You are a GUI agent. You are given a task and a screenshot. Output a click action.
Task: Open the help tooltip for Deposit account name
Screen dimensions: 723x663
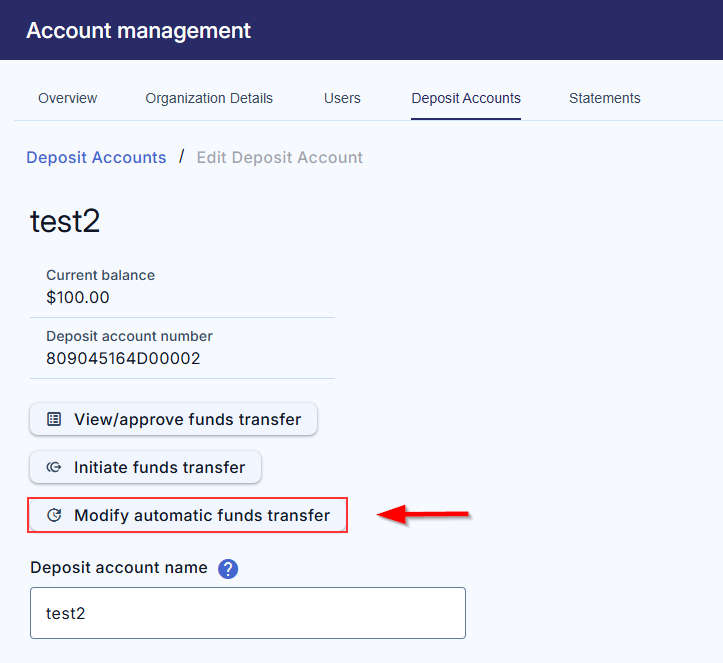(x=228, y=569)
